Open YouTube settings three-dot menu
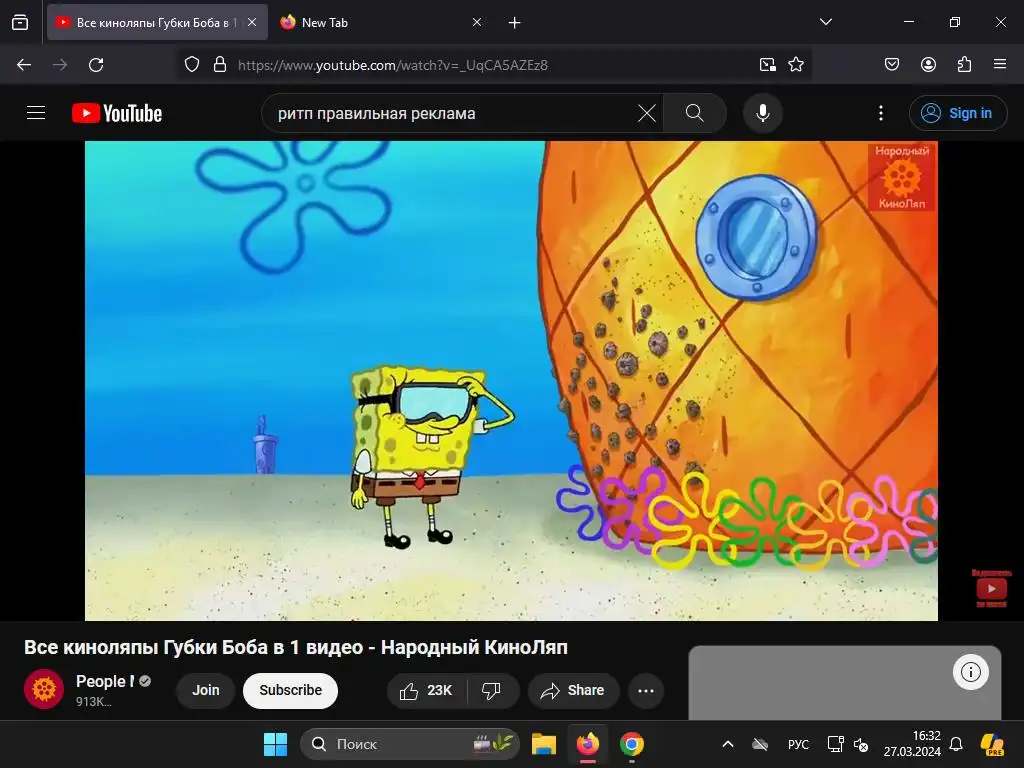The image size is (1024, 768). (x=881, y=113)
